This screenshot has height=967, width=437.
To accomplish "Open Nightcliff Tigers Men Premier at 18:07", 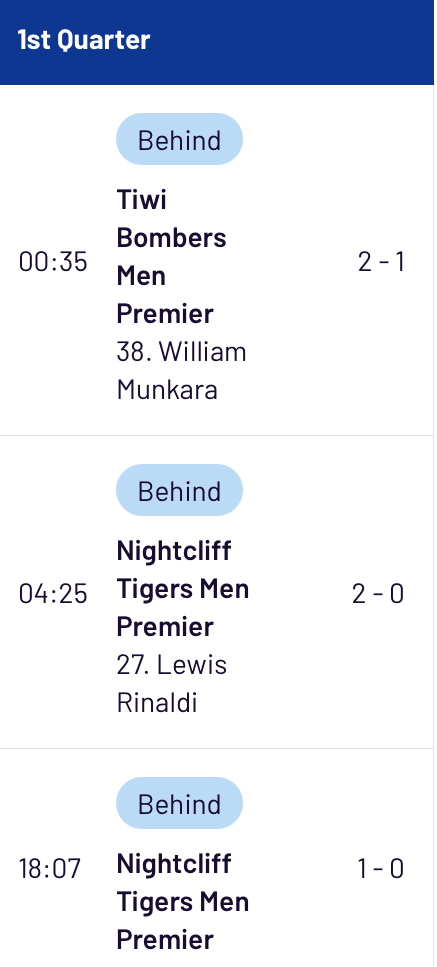I will [x=182, y=901].
